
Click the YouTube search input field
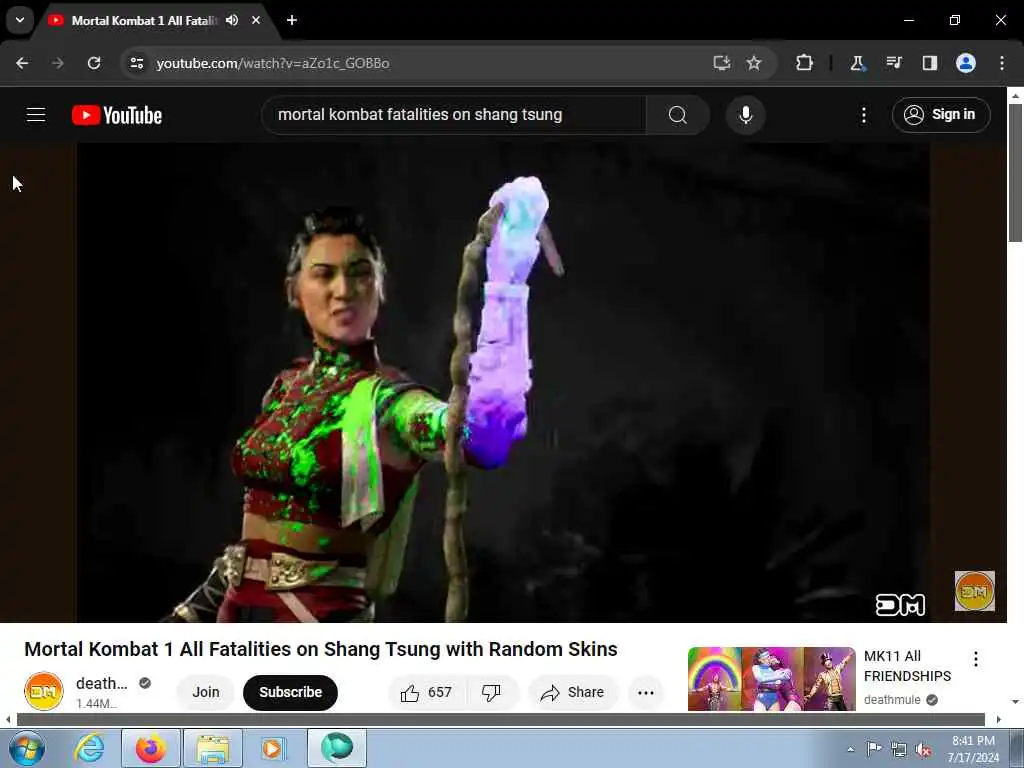point(454,115)
